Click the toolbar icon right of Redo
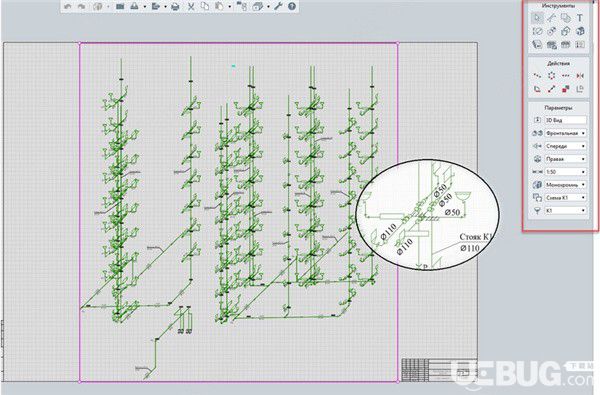The image size is (600, 395). tap(98, 7)
